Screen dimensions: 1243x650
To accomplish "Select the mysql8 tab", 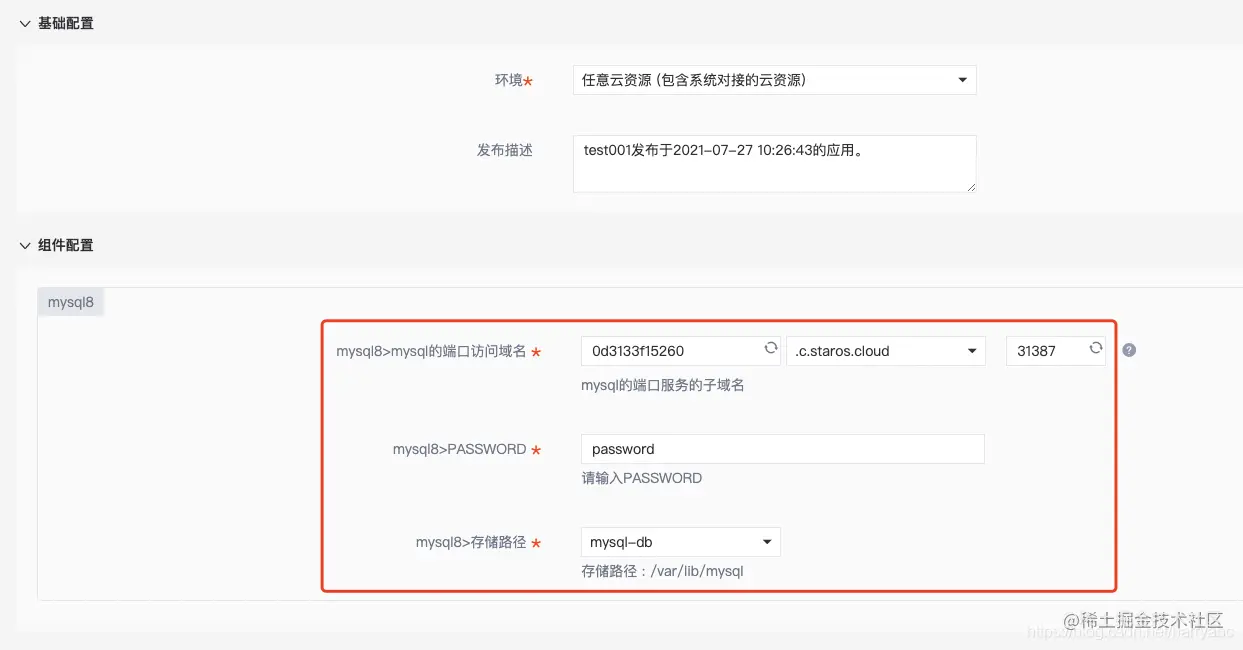I will coord(70,301).
